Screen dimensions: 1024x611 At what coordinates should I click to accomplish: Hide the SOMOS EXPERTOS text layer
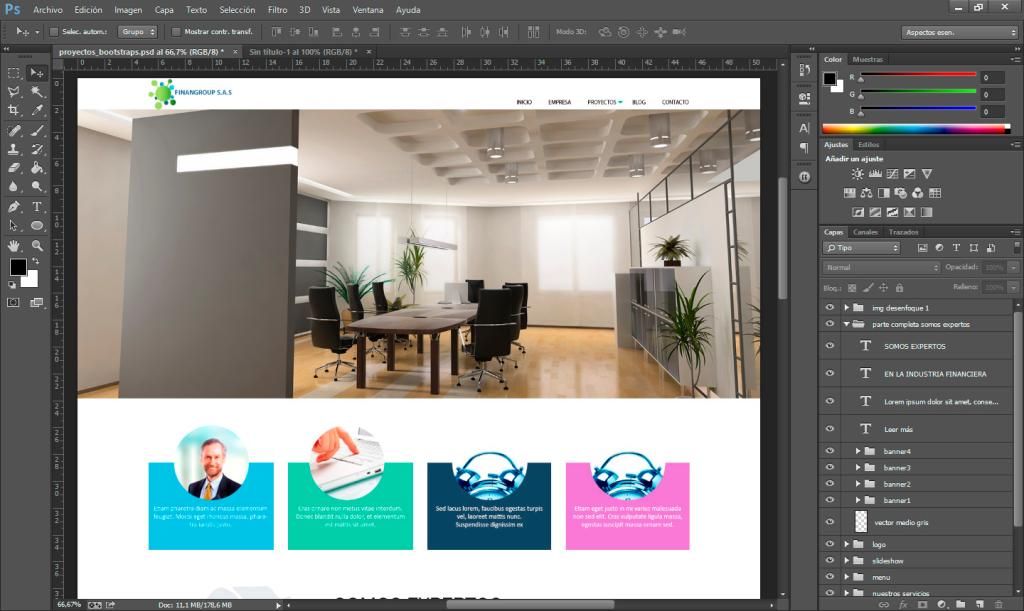[x=829, y=346]
